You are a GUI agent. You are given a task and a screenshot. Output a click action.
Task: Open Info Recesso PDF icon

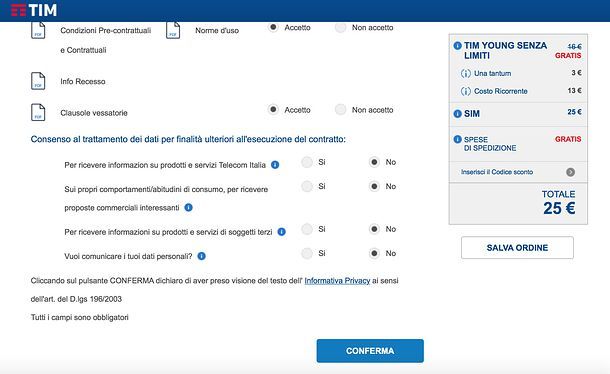coord(38,81)
